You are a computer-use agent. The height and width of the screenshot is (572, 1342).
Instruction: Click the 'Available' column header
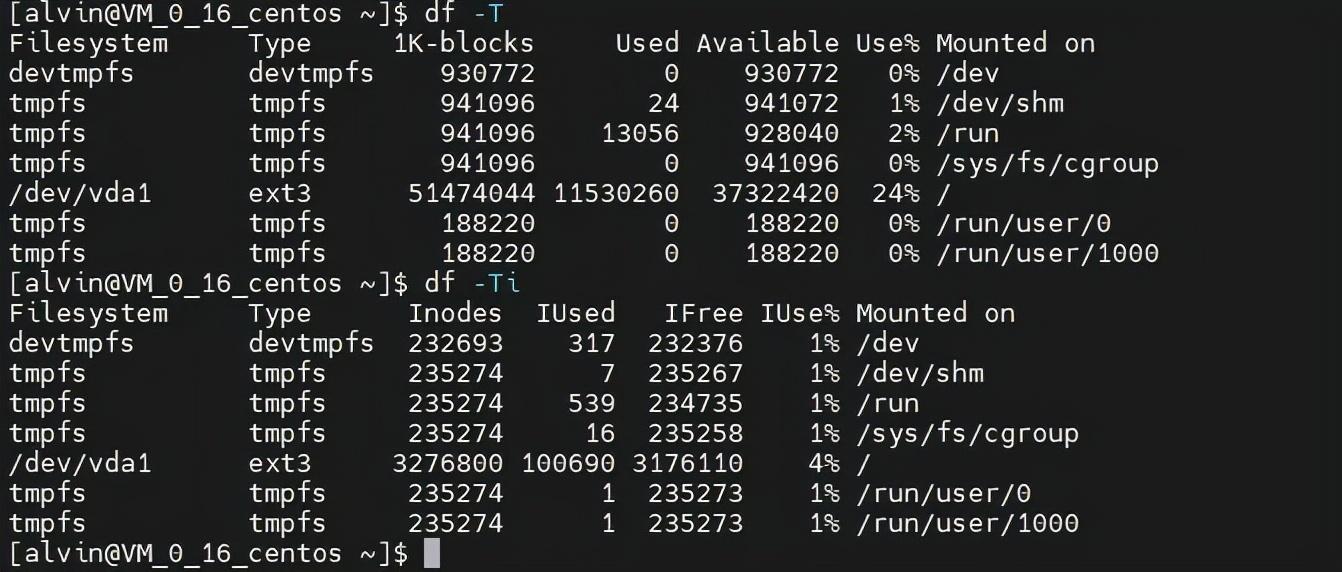tap(768, 43)
